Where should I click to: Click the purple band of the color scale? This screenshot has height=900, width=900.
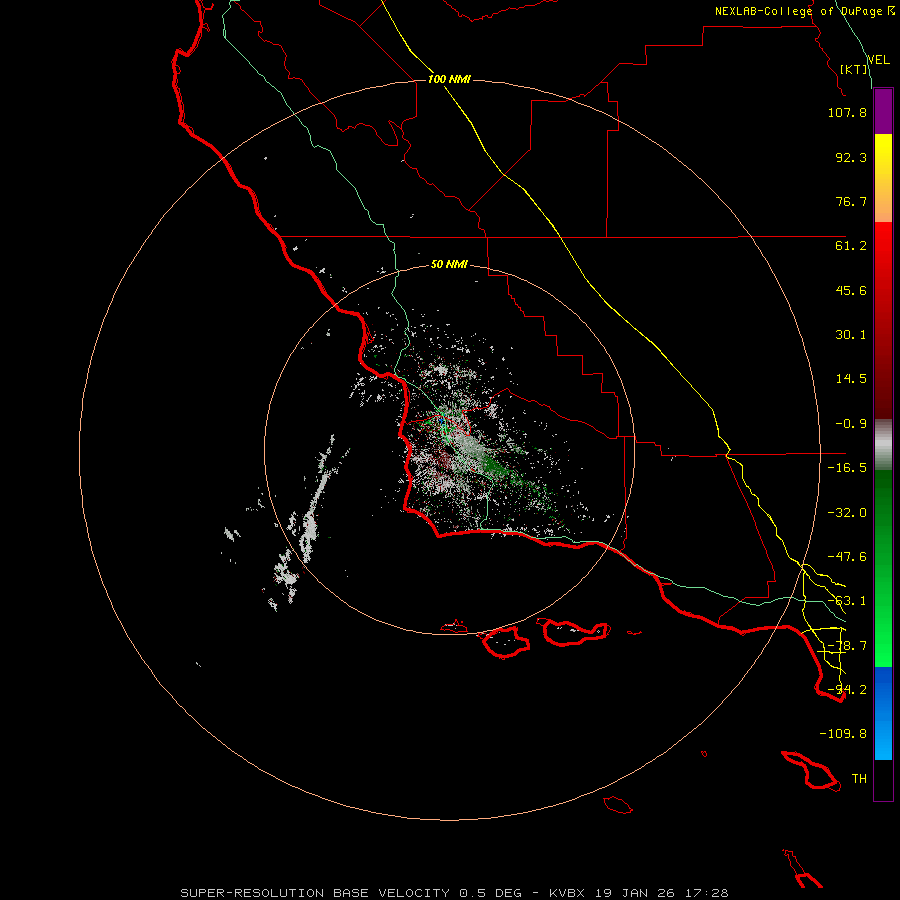pos(883,112)
